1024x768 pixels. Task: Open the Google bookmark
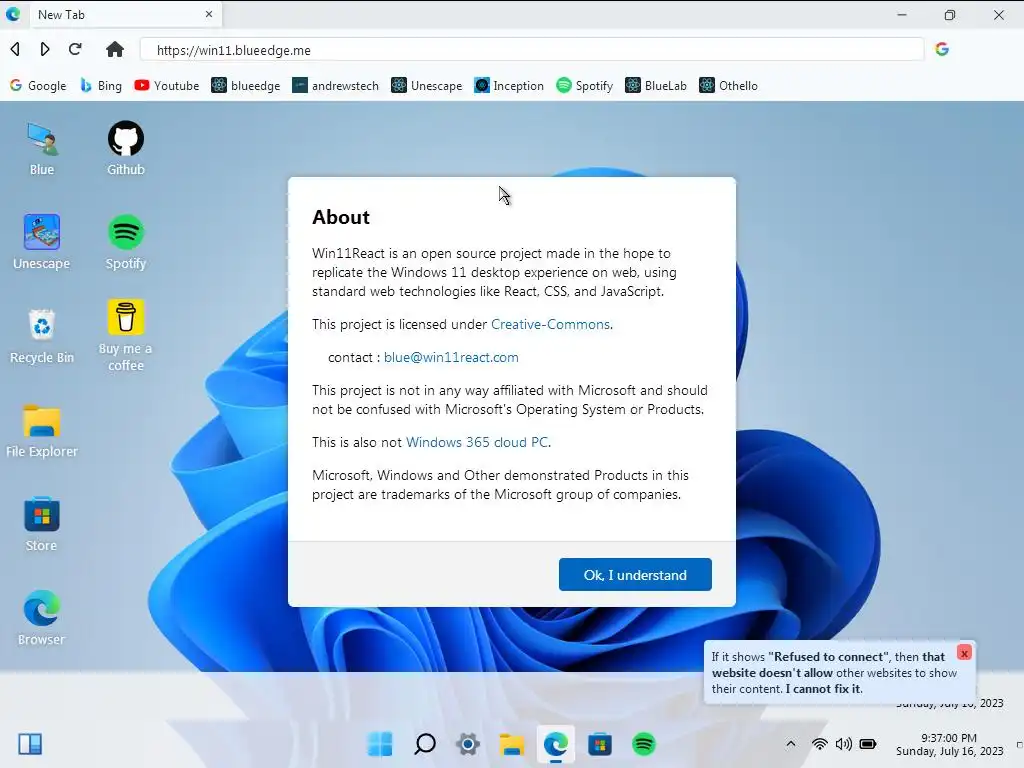(x=38, y=86)
